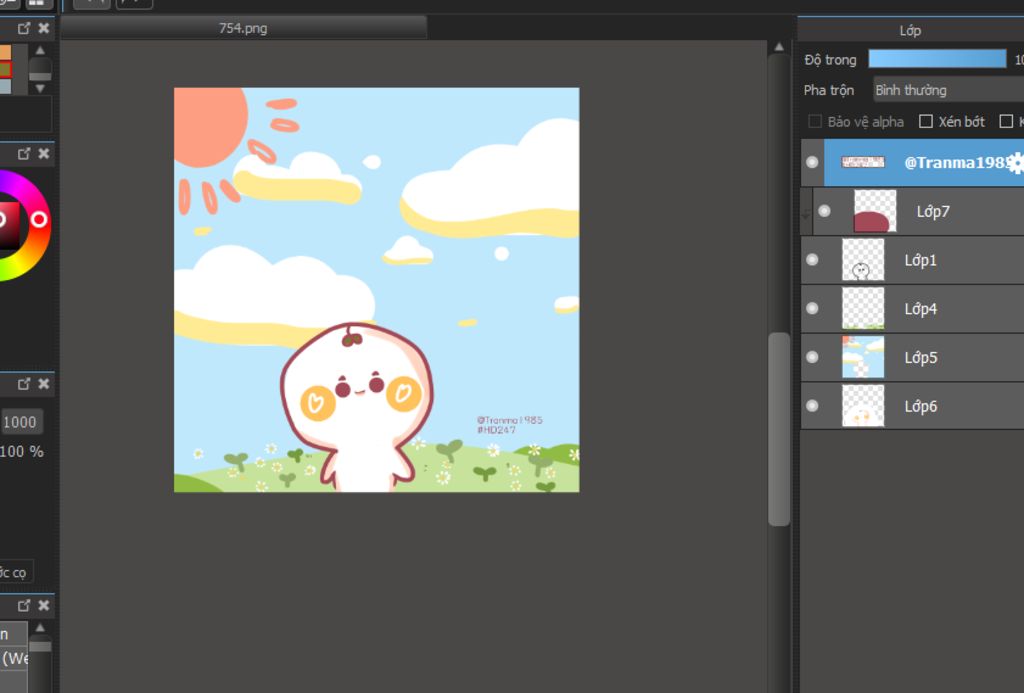The width and height of the screenshot is (1024, 693).
Task: Click the swatch palette scroll-down arrow
Action: point(40,88)
